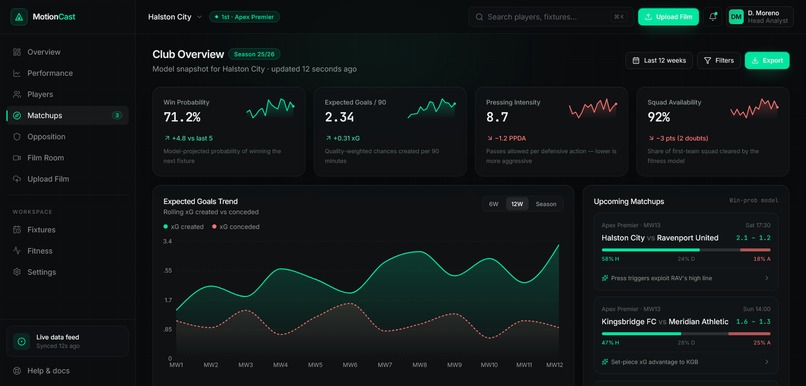Open the Performance page
The height and width of the screenshot is (386, 806).
pos(67,73)
